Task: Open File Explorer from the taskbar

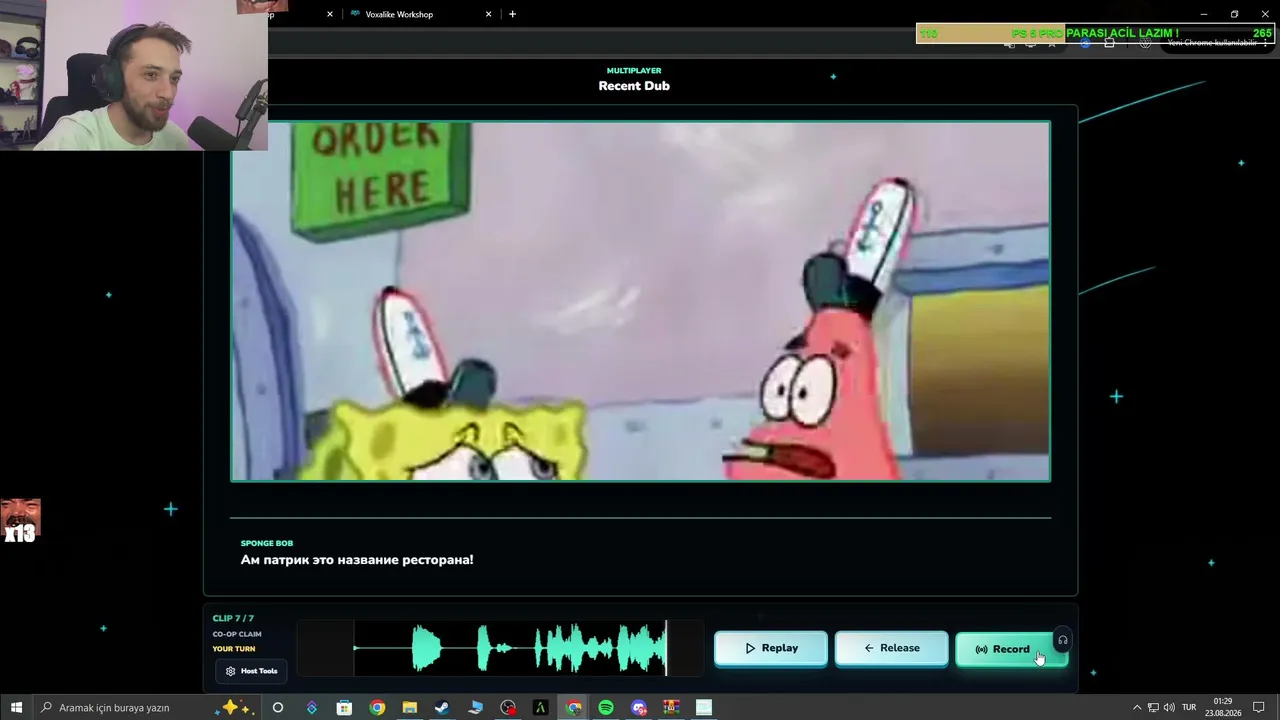Action: (410, 707)
